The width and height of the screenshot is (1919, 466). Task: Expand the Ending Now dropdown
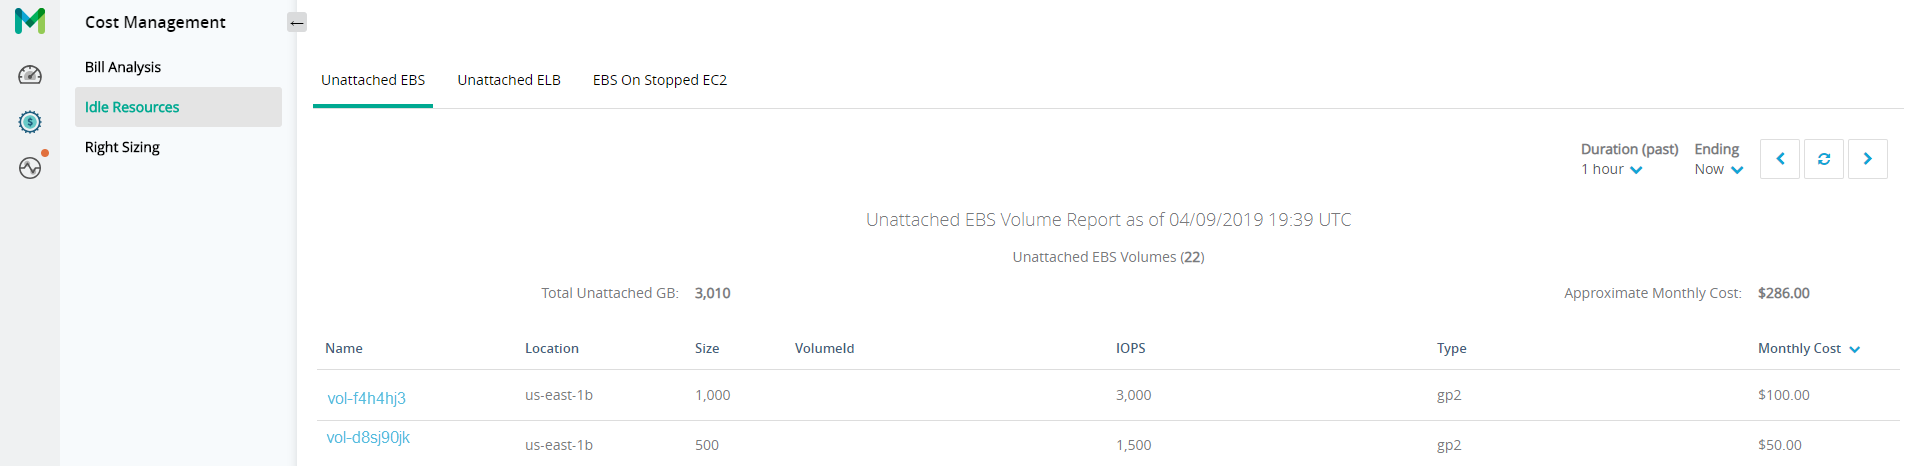tap(1718, 170)
